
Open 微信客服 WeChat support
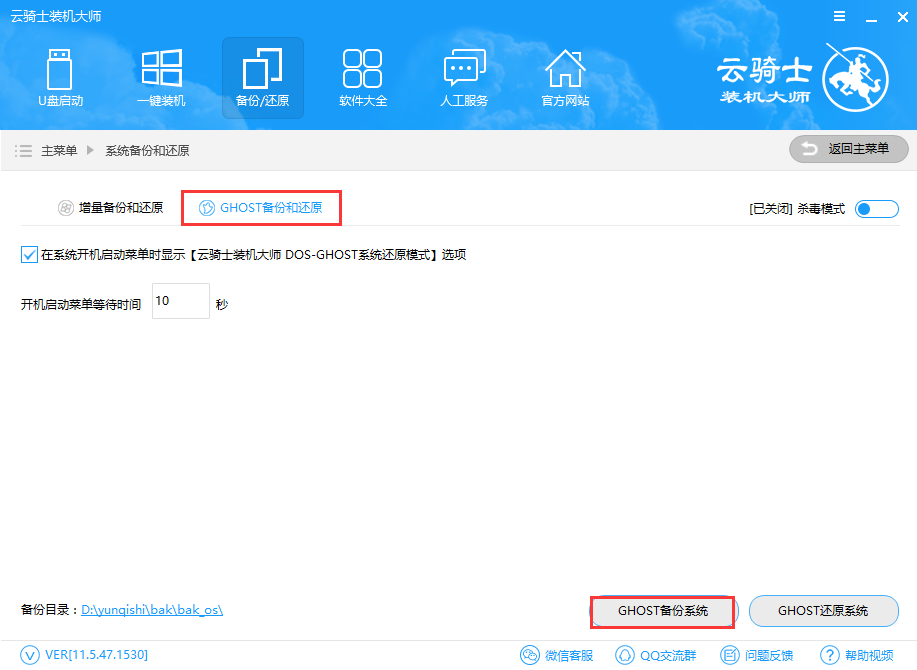tap(557, 655)
